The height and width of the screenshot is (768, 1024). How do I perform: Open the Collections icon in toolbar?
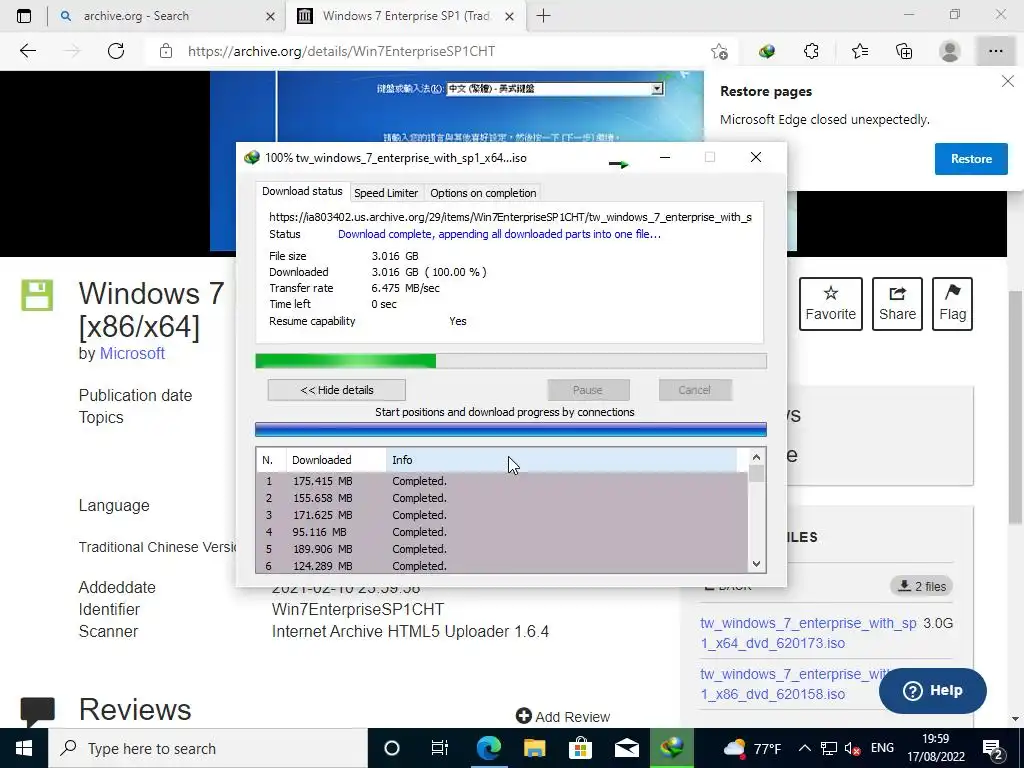coord(904,51)
